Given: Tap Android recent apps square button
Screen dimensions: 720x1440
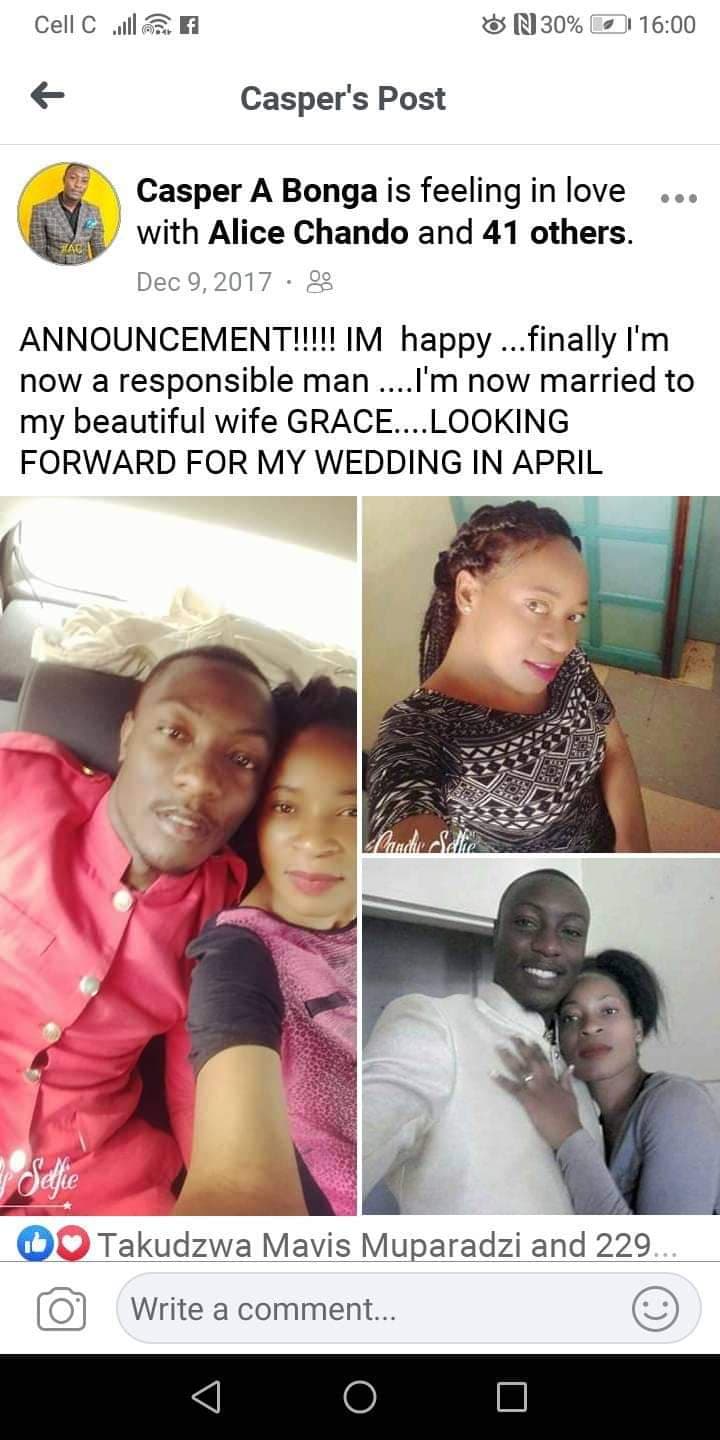Looking at the screenshot, I should 512,1396.
